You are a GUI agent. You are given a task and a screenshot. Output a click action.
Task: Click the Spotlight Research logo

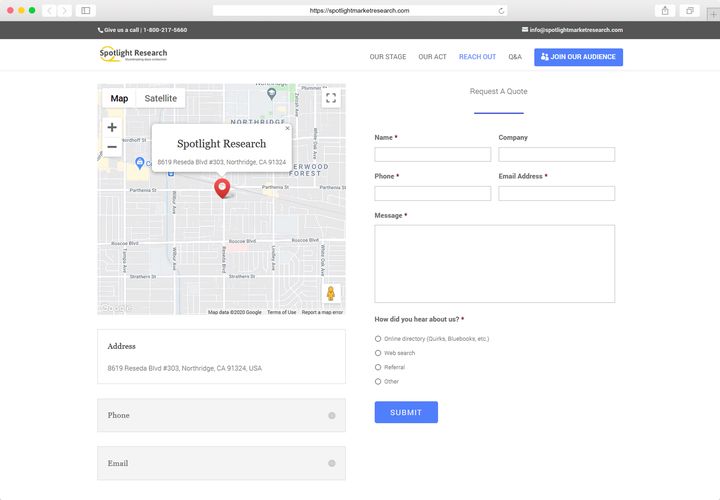[x=134, y=56]
